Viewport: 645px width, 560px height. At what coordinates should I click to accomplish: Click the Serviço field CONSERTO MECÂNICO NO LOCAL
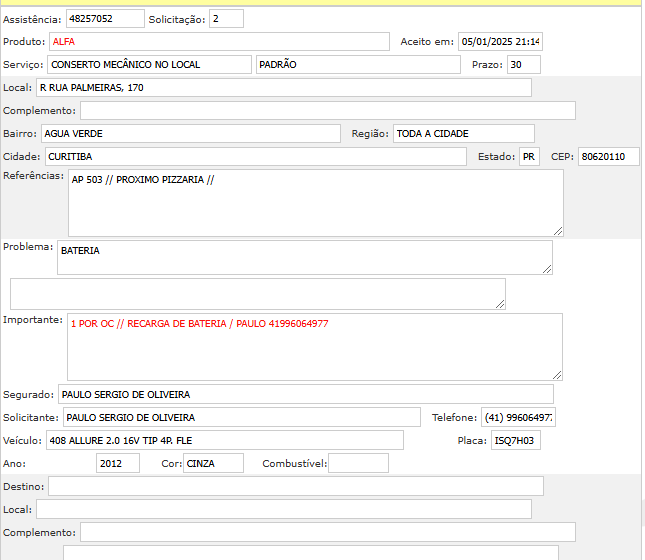(x=149, y=65)
